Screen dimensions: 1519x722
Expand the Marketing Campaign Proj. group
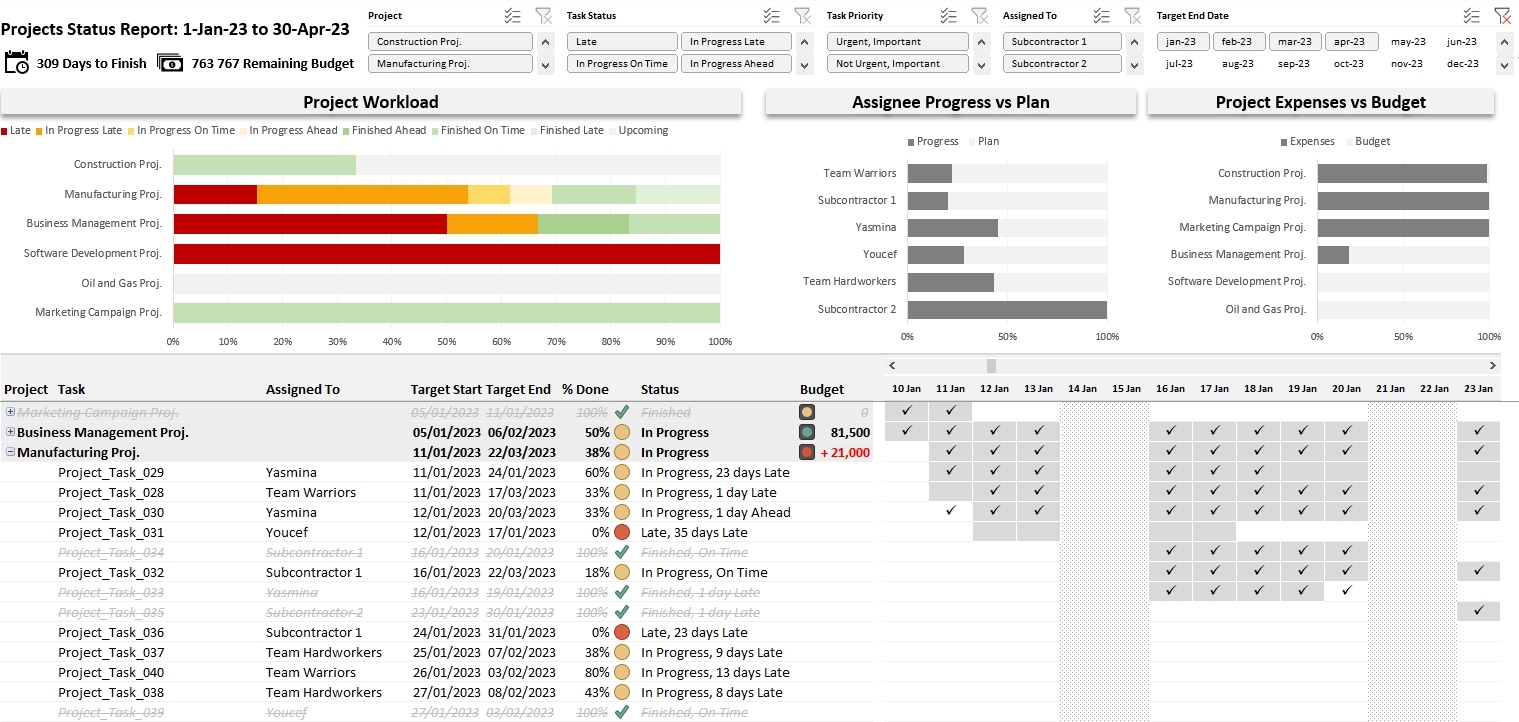8,412
